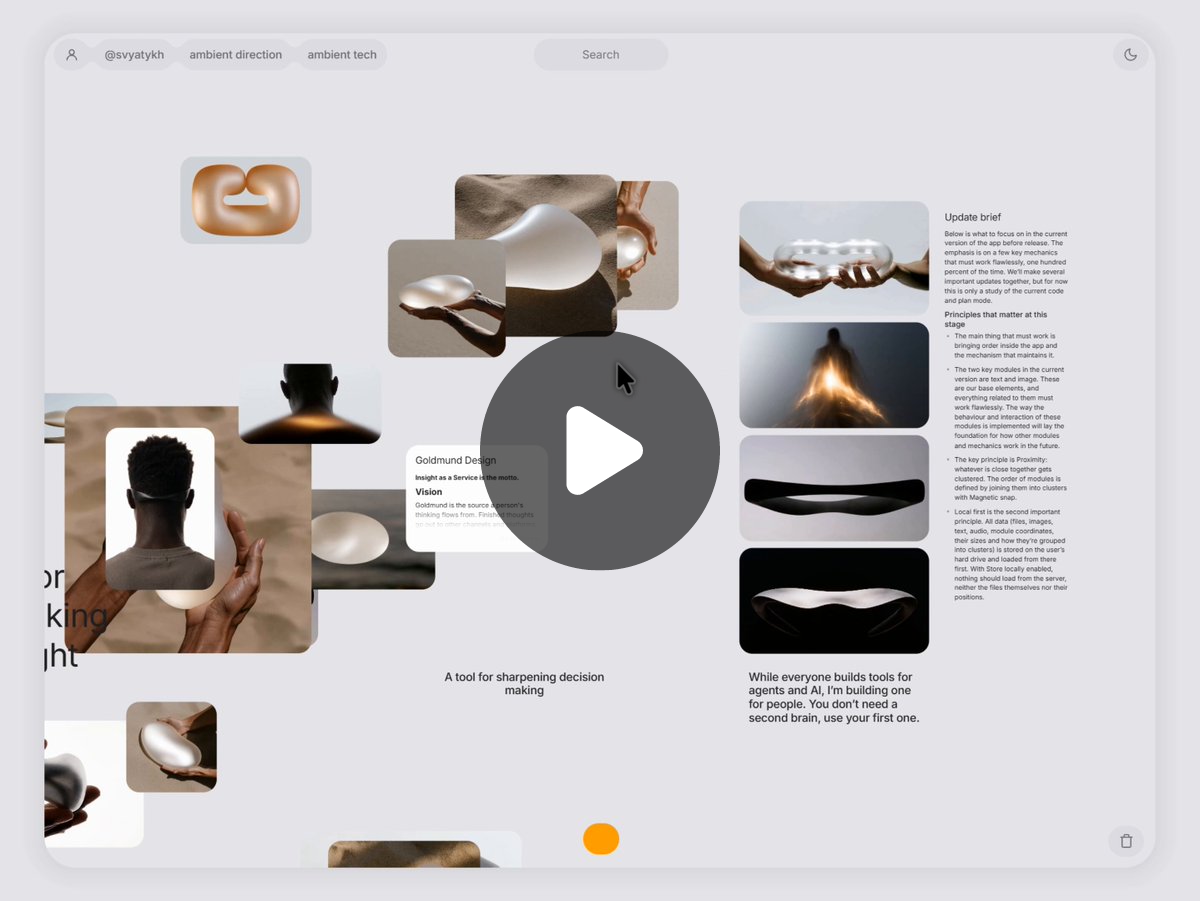Image resolution: width=1200 pixels, height=901 pixels.
Task: Select the copper knot shape thumbnail
Action: (x=246, y=200)
